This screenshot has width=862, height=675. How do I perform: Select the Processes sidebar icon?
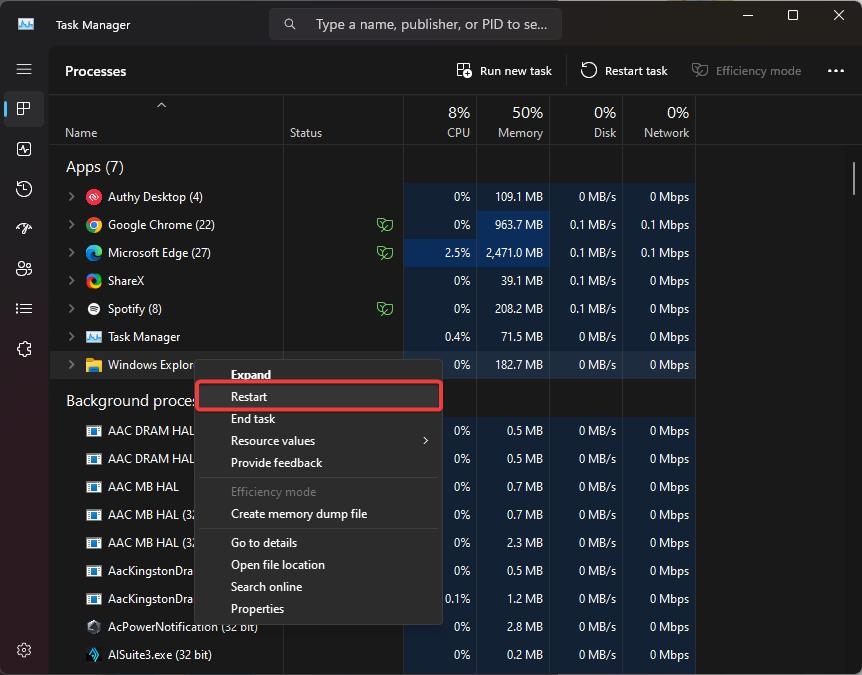[24, 109]
